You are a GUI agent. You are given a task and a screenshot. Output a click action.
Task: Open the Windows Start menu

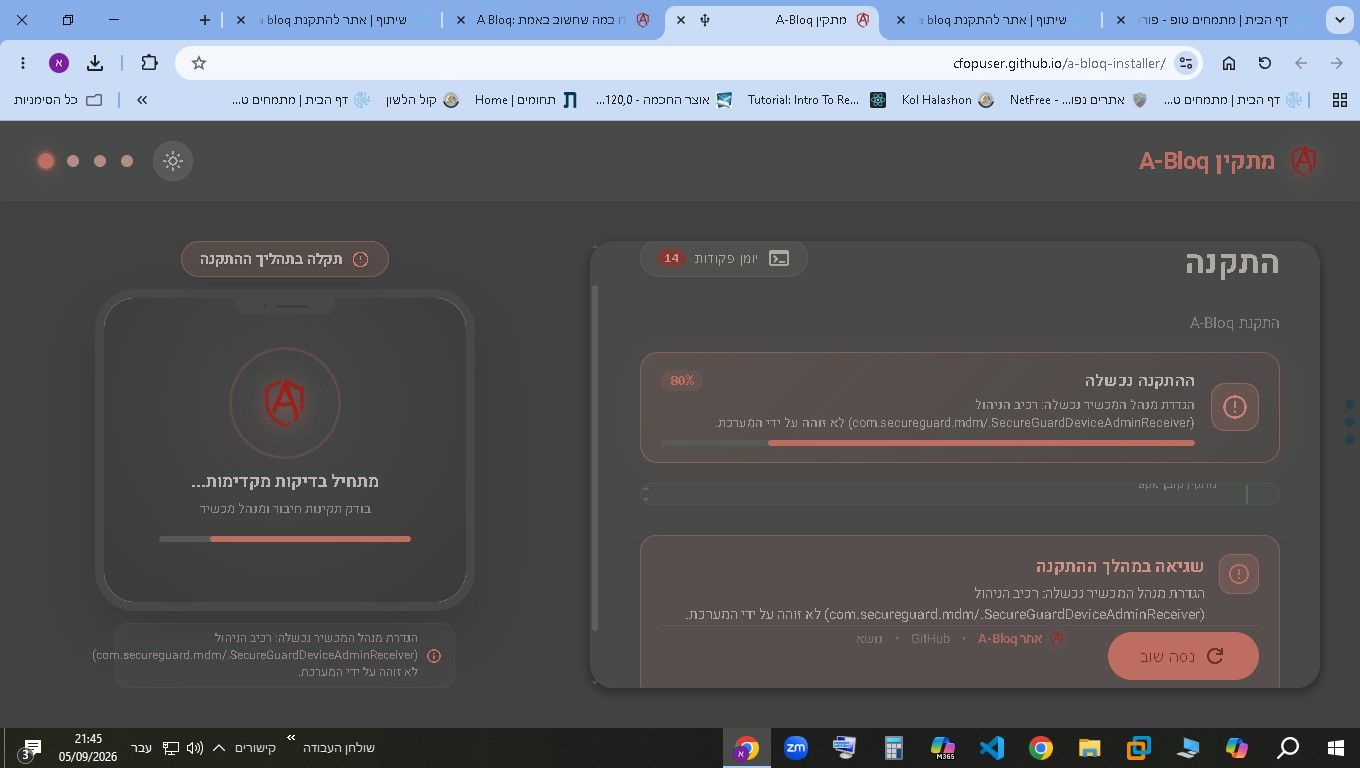(x=1335, y=748)
